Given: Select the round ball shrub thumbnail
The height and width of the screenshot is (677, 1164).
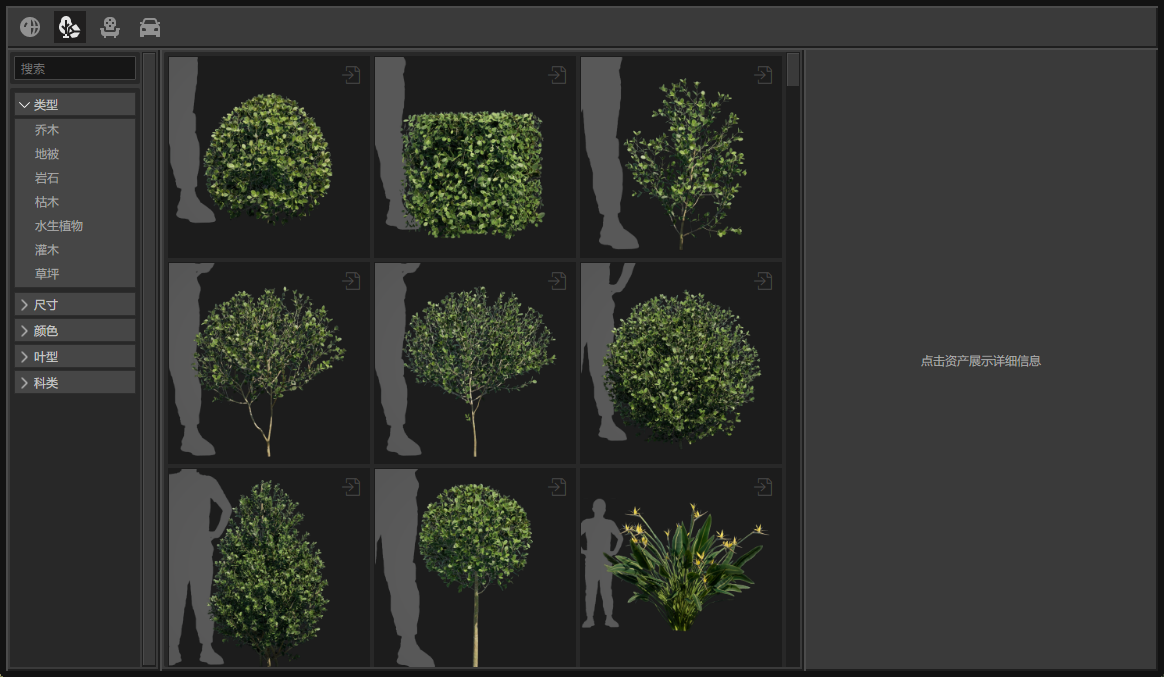Looking at the screenshot, I should coord(269,157).
